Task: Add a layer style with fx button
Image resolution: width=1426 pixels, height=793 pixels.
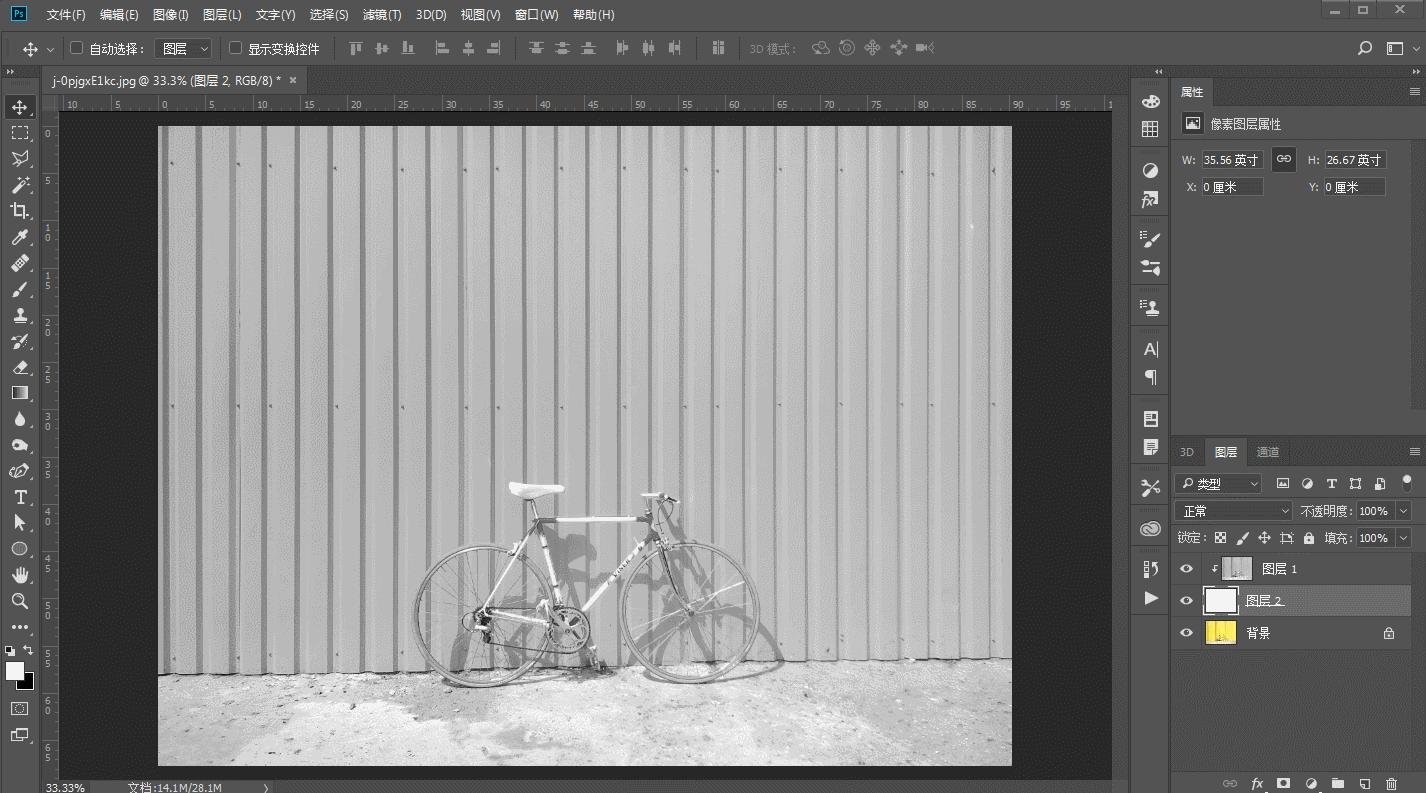Action: [x=1257, y=783]
